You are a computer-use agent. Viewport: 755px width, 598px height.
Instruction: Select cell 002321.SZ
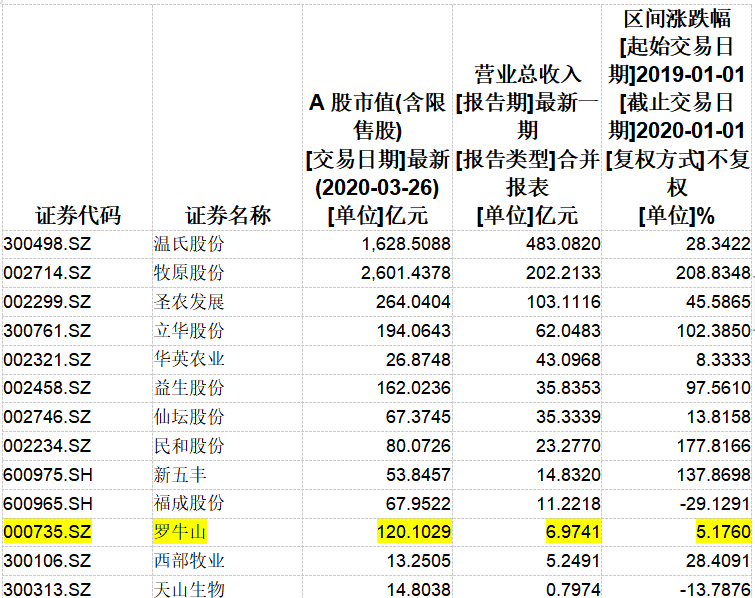click(x=78, y=359)
